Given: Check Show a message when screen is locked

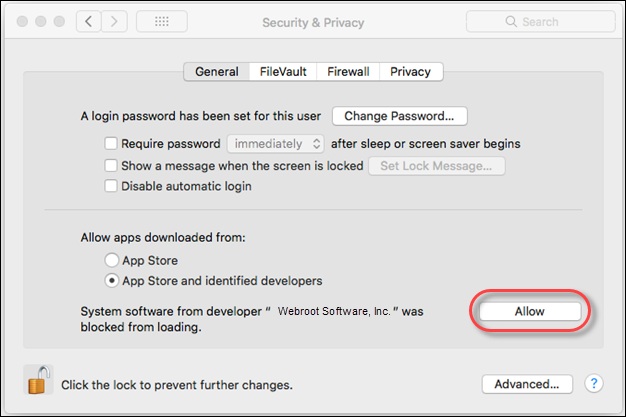Looking at the screenshot, I should [x=111, y=165].
